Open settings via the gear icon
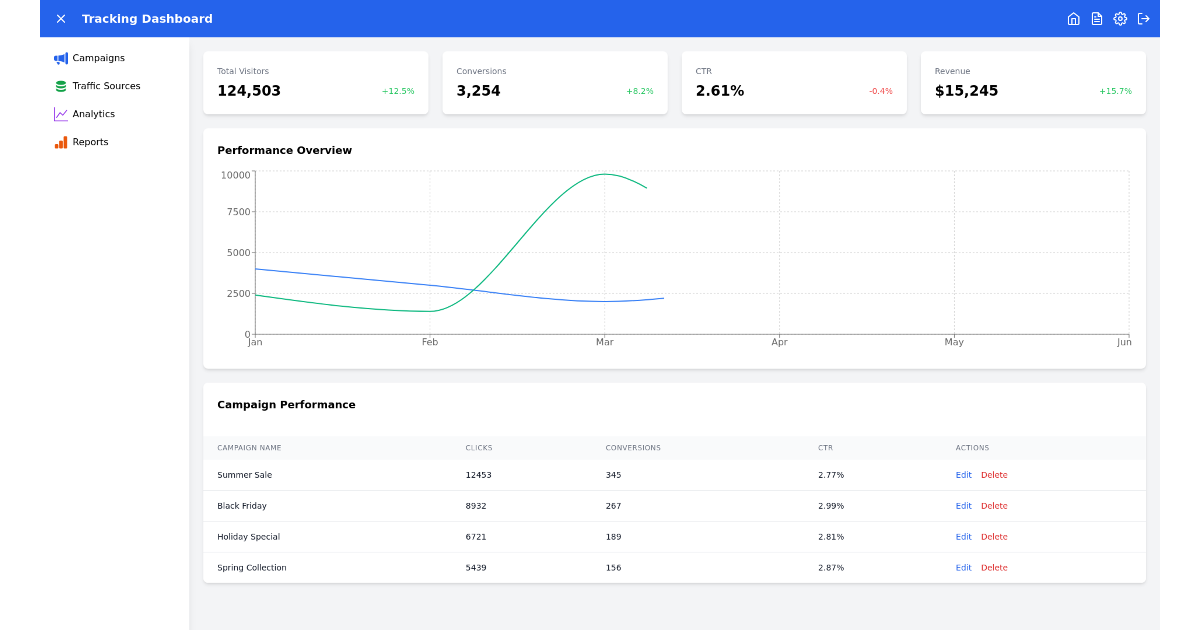1200x630 pixels. (1120, 18)
